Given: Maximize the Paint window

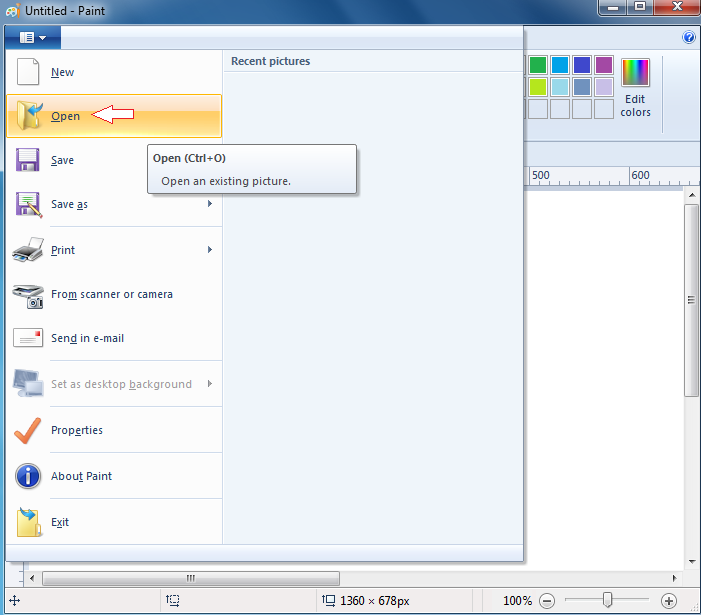Looking at the screenshot, I should pyautogui.click(x=640, y=7).
